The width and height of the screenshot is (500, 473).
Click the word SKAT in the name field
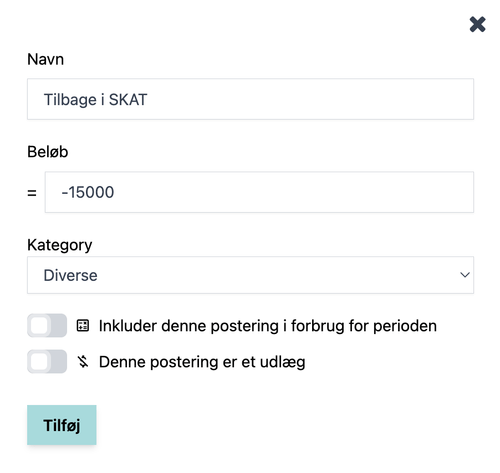(x=128, y=100)
